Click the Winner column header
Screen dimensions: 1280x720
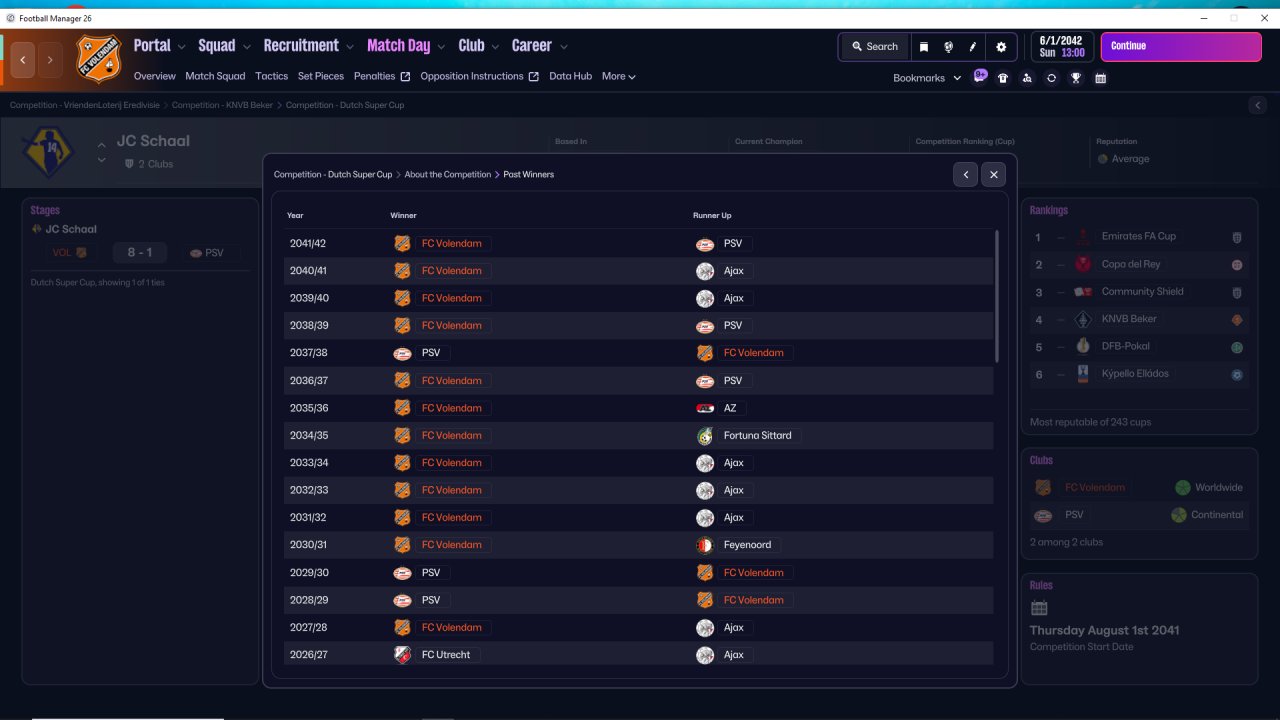(403, 216)
